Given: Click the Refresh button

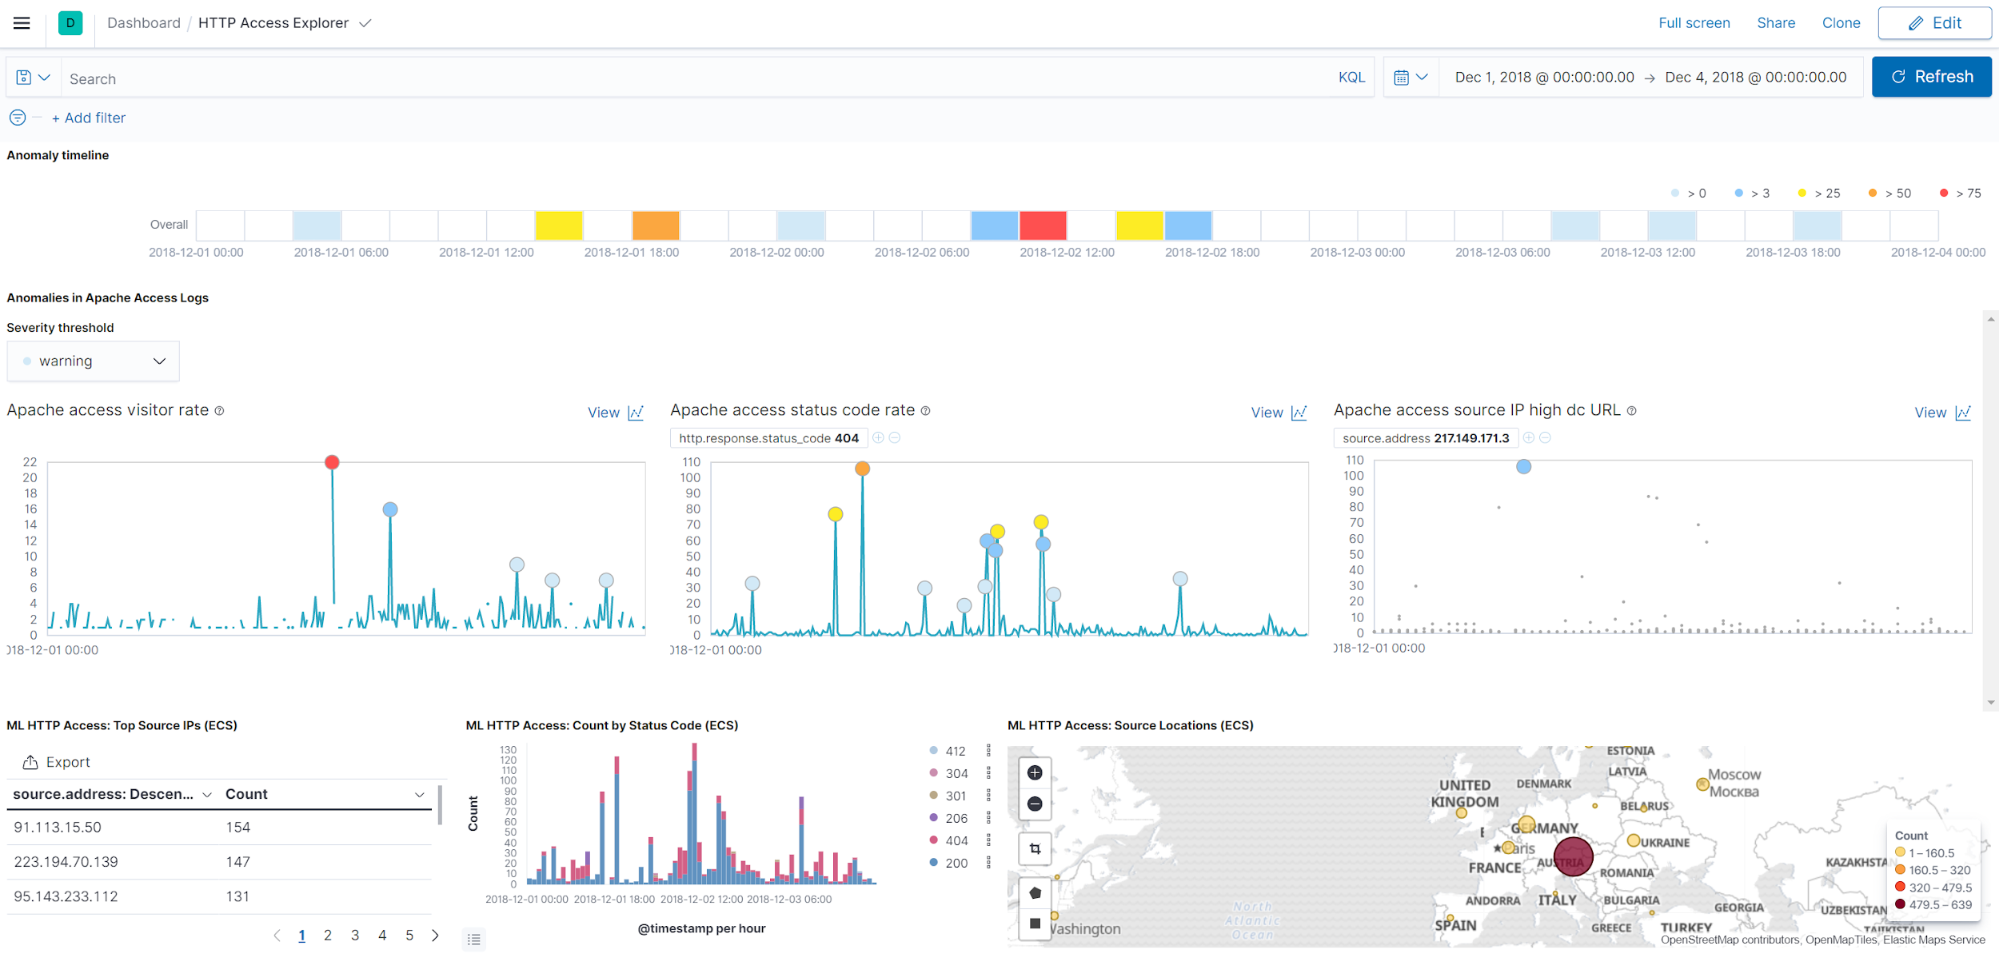Looking at the screenshot, I should click(1931, 76).
